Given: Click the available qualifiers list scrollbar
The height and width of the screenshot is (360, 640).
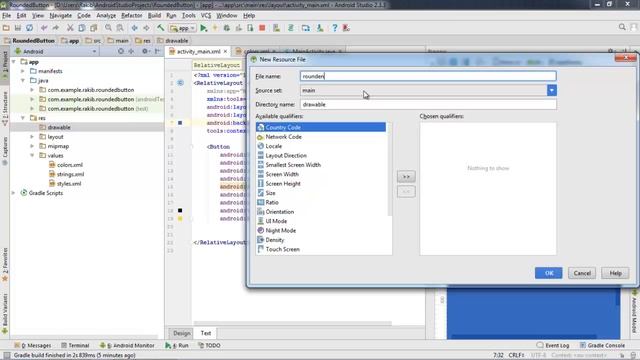Looking at the screenshot, I should [389, 169].
